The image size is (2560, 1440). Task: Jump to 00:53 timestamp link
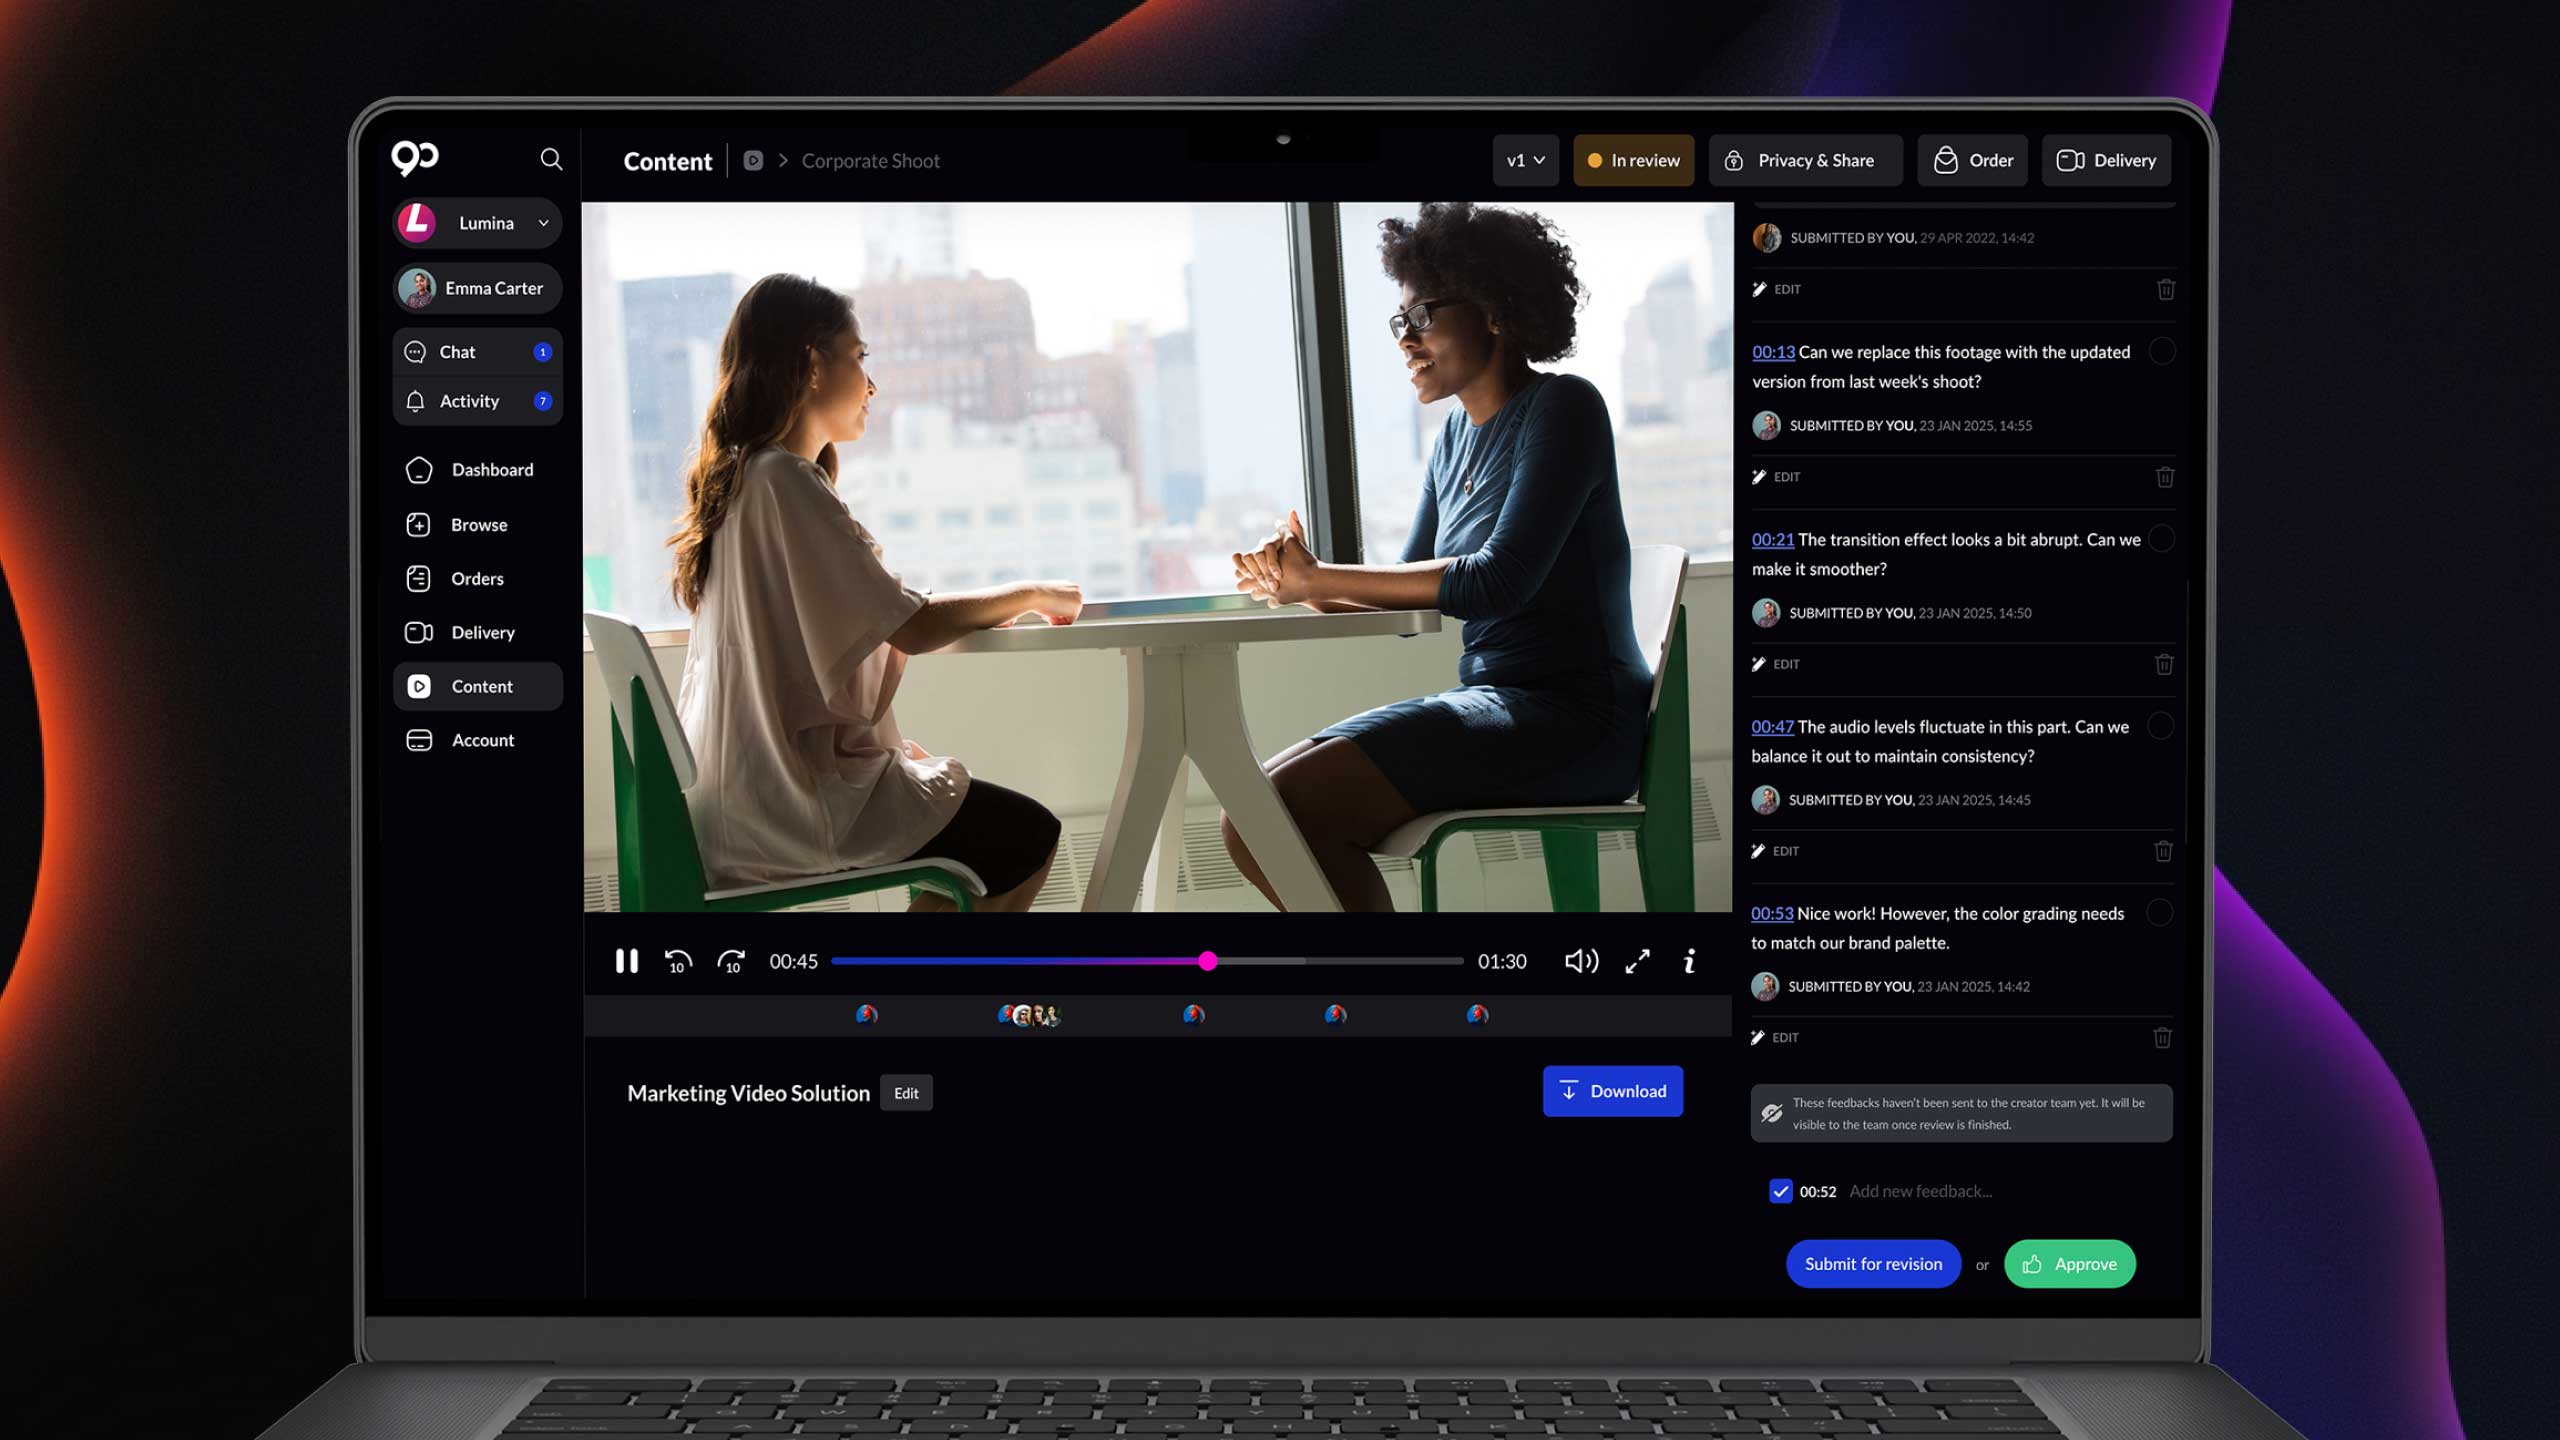1772,914
